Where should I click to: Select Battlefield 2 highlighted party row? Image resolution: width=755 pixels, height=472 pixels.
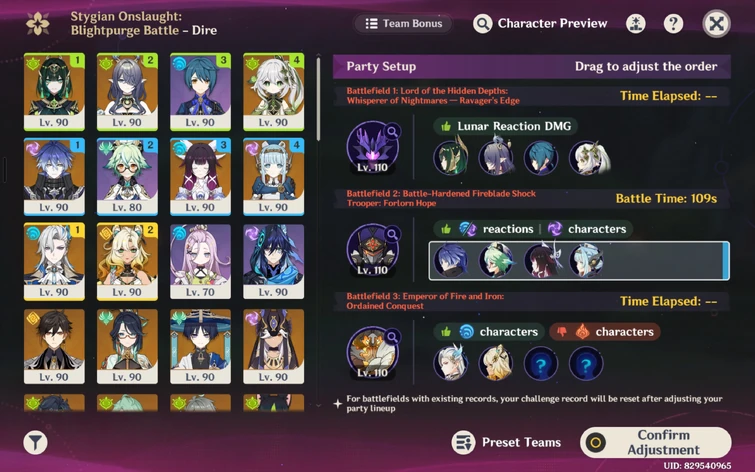tap(579, 261)
